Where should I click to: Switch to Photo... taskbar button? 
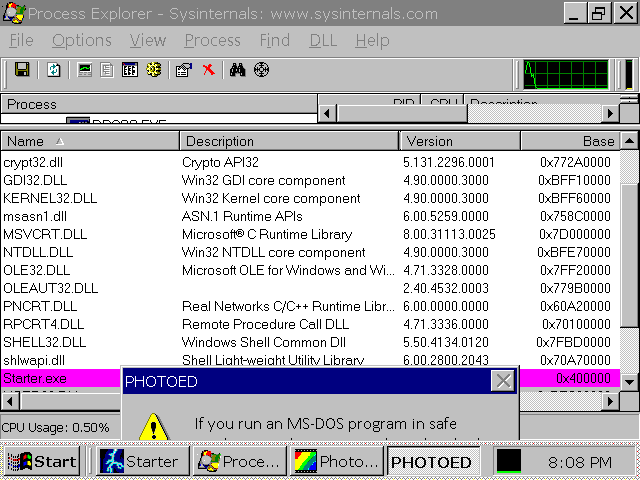[x=337, y=462]
